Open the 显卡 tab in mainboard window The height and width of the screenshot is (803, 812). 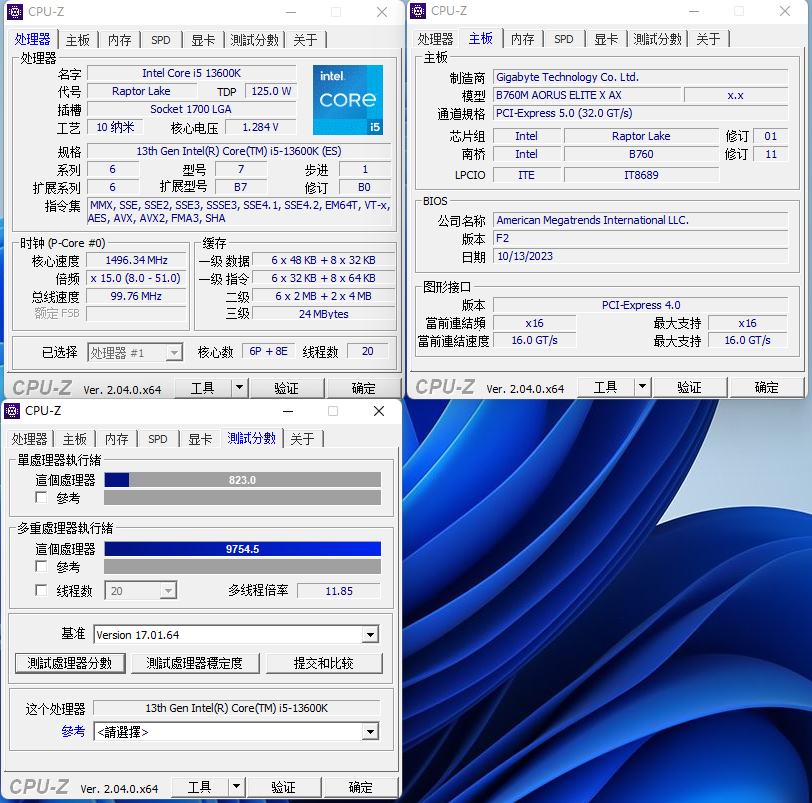coord(606,39)
